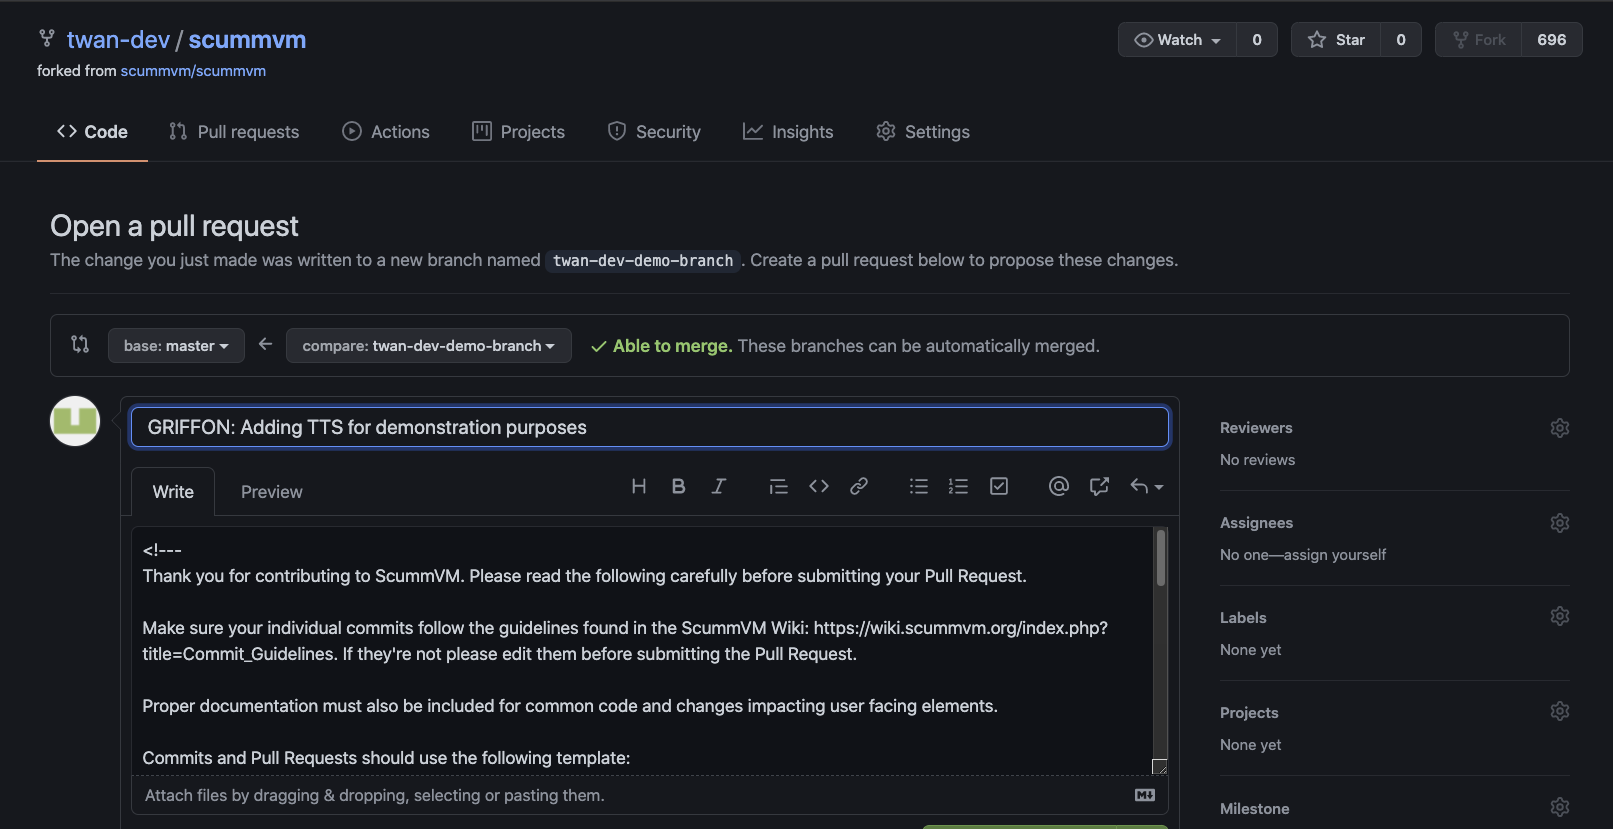Open repository Settings tab

923,132
